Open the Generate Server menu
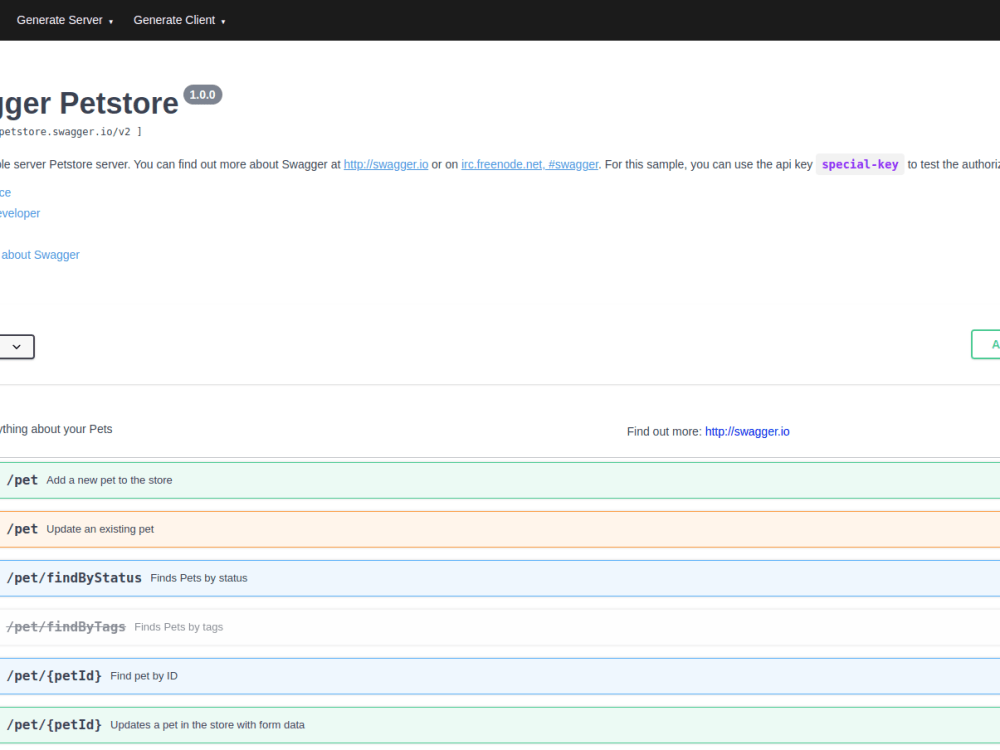Screen dimensions: 1000x750 point(64,20)
